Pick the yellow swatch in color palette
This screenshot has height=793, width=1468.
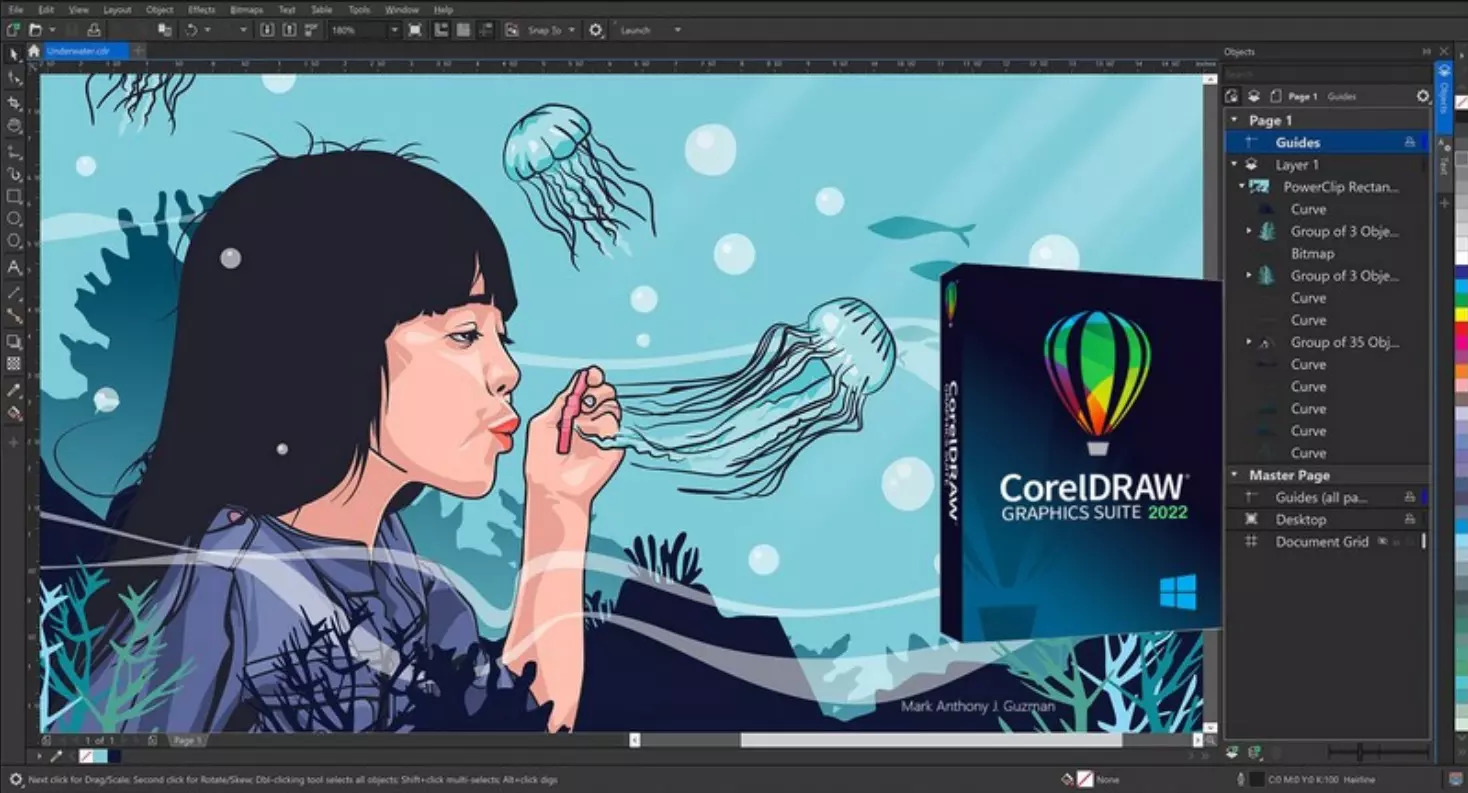[x=1461, y=315]
